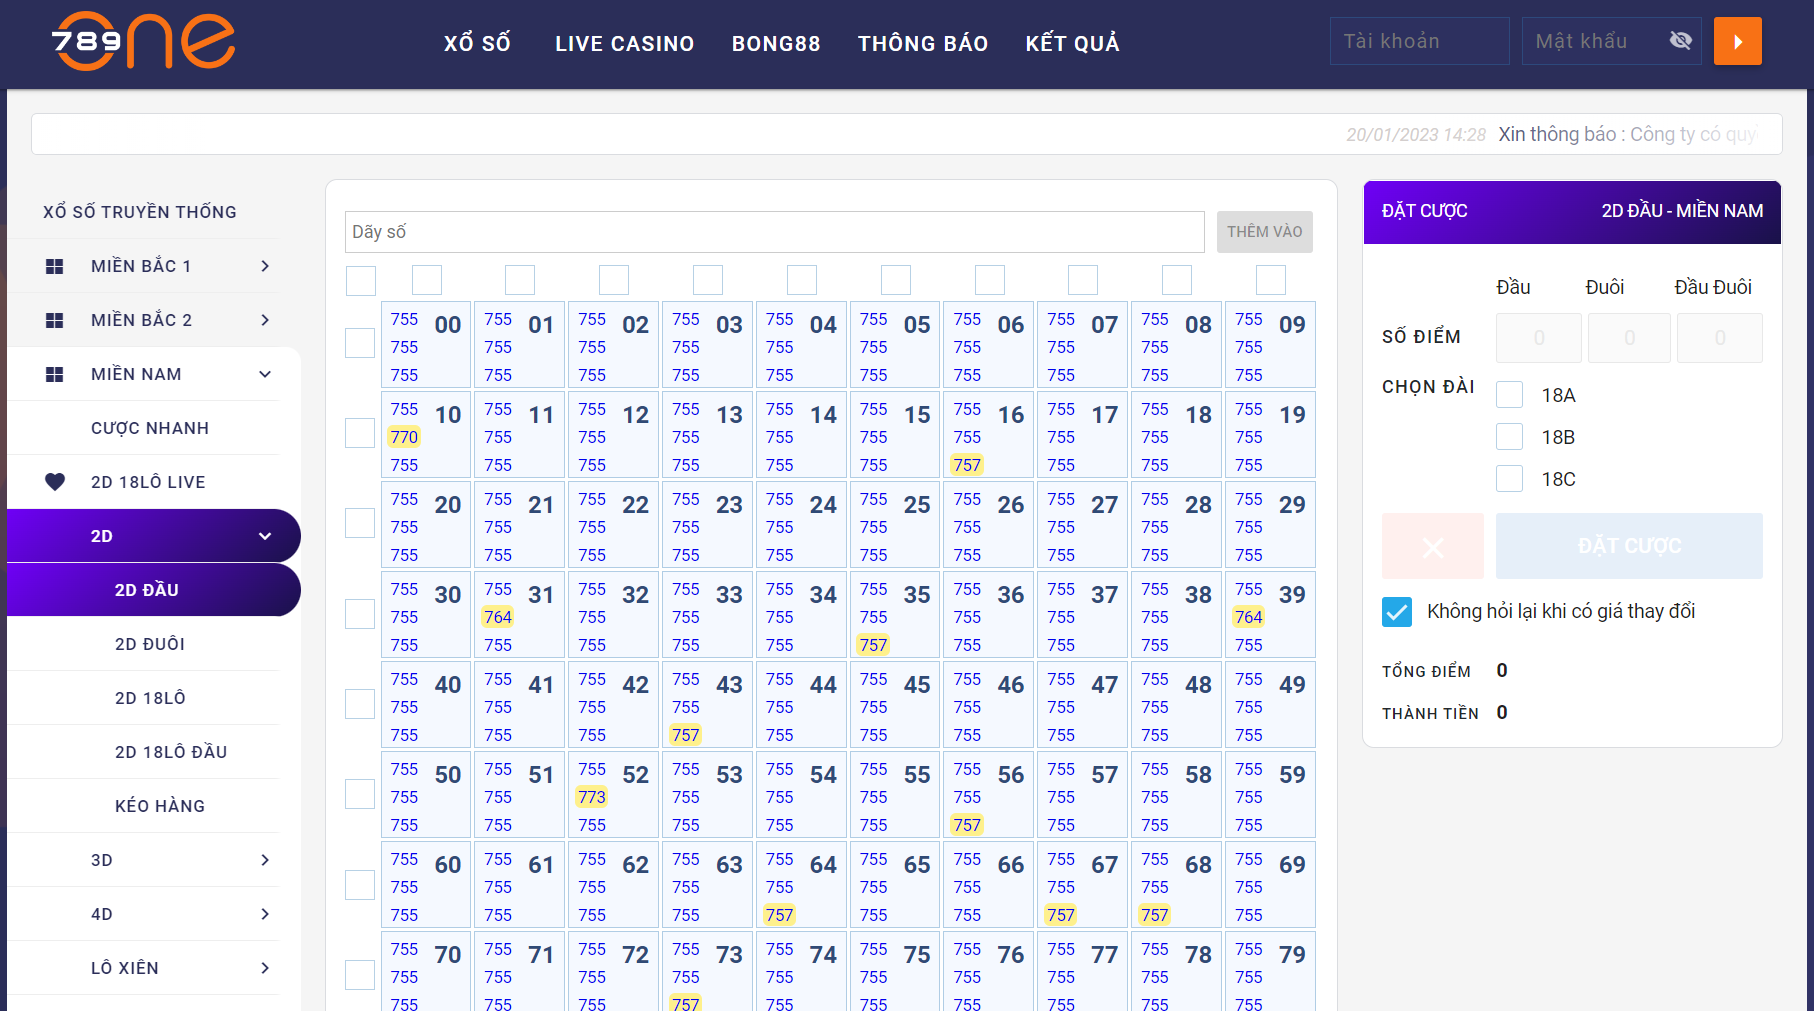
Task: Select number 68 cell
Action: click(x=1177, y=885)
